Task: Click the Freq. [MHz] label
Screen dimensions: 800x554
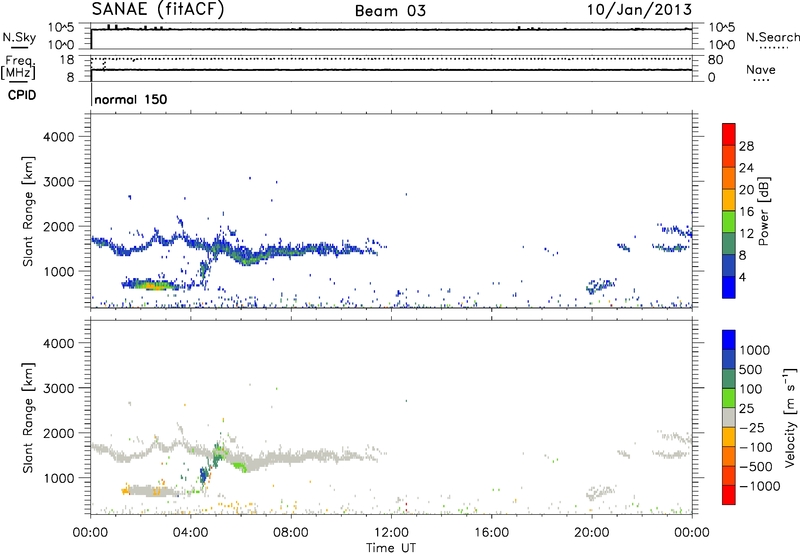Action: 20,67
